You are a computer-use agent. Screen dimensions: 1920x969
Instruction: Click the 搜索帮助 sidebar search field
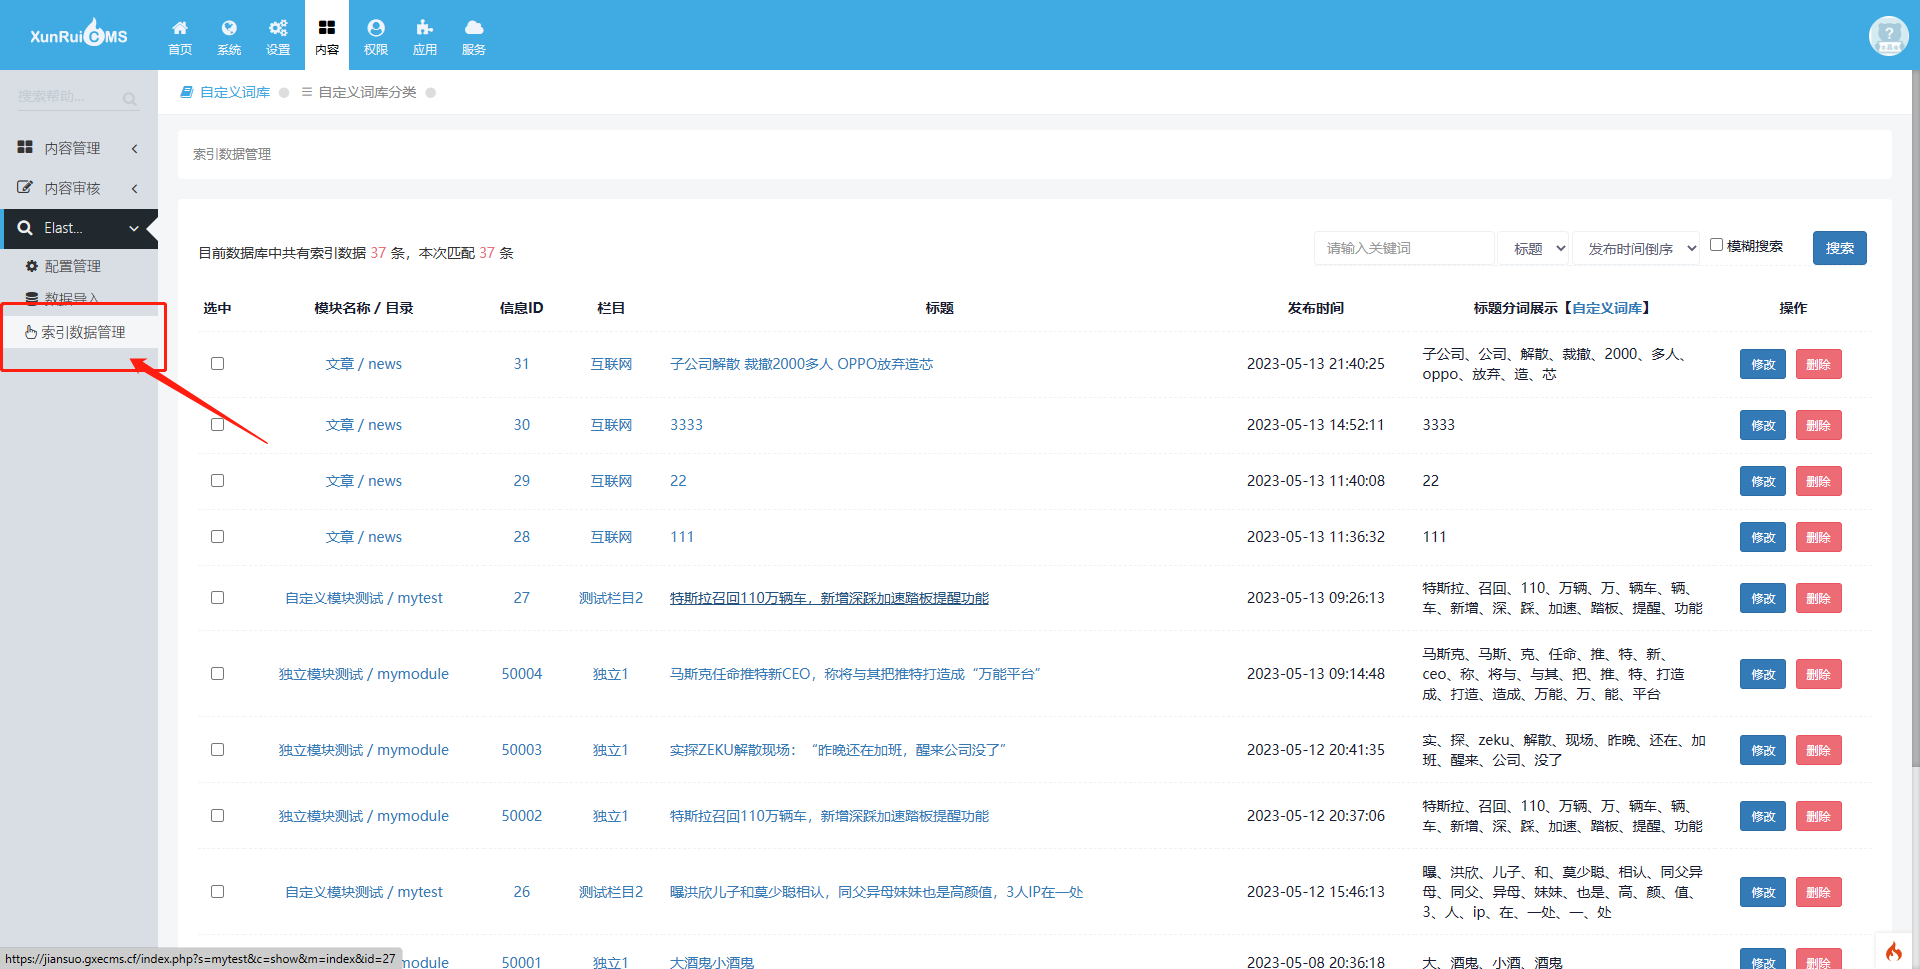pos(68,97)
